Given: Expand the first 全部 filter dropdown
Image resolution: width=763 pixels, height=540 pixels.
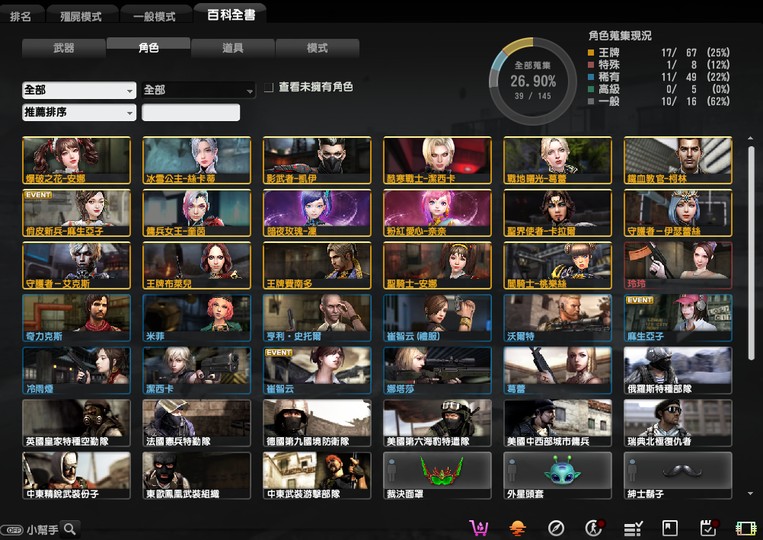Looking at the screenshot, I should [78, 90].
